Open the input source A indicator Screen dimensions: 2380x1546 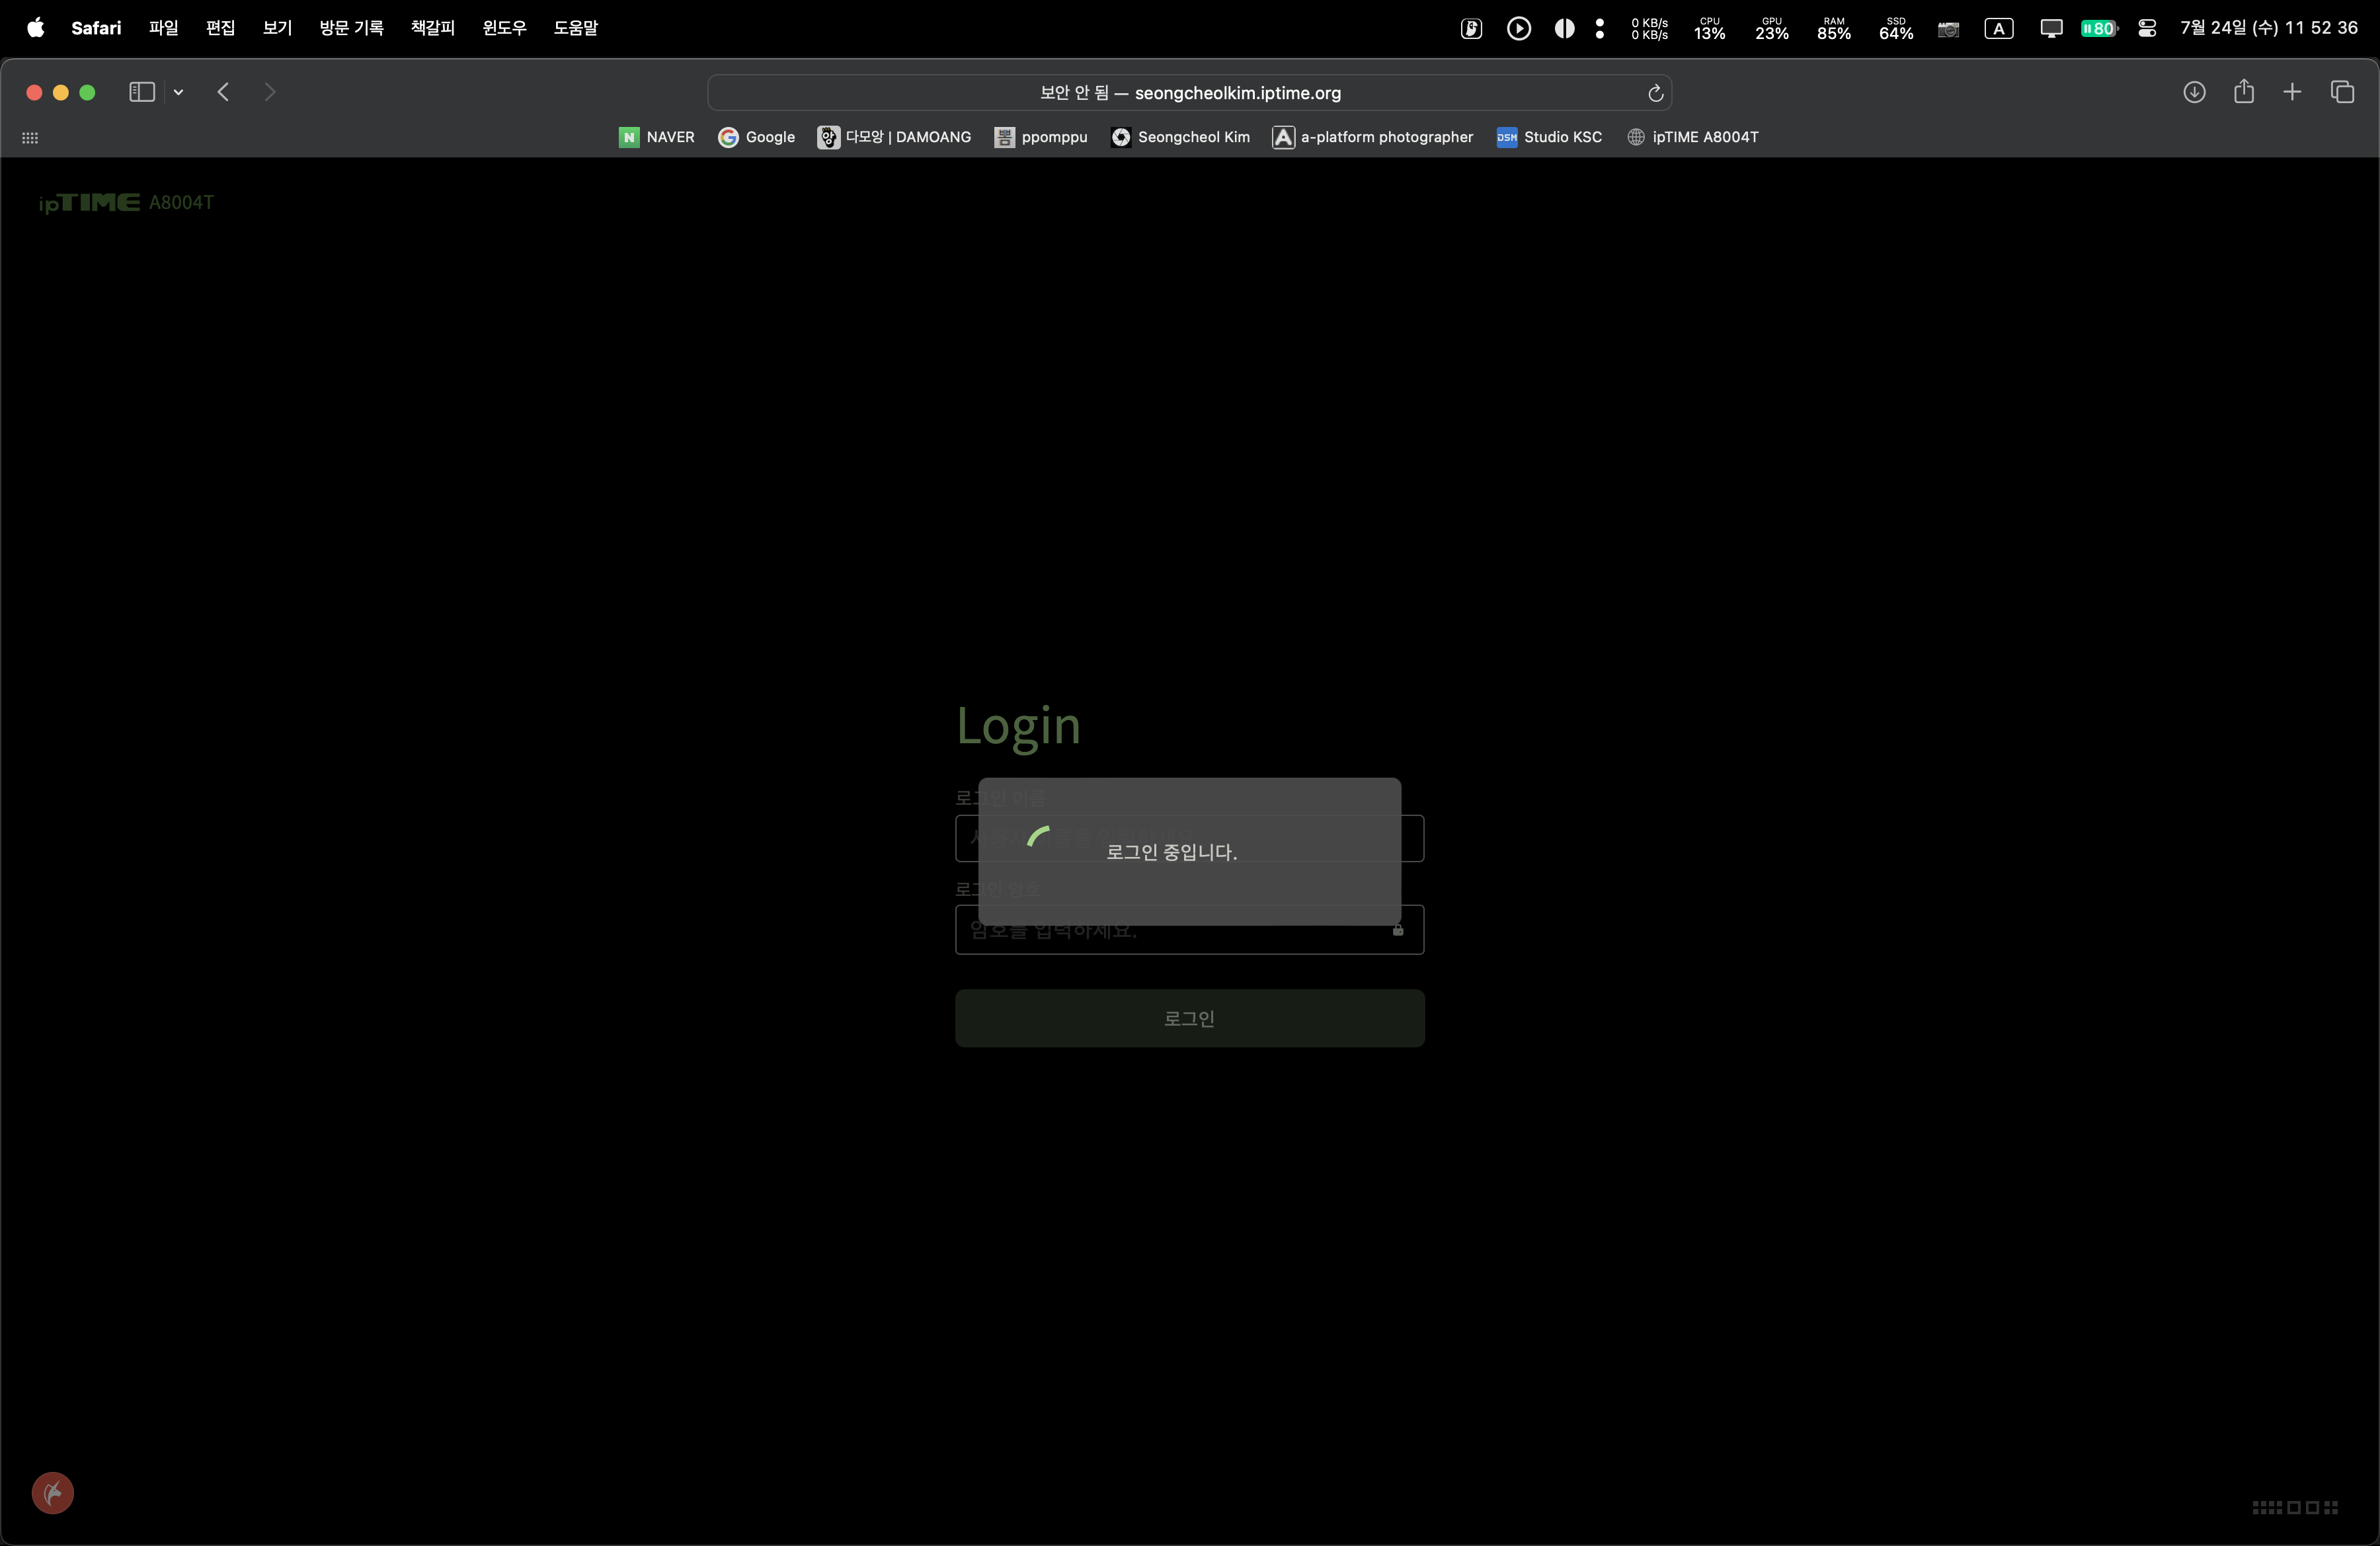(1998, 28)
